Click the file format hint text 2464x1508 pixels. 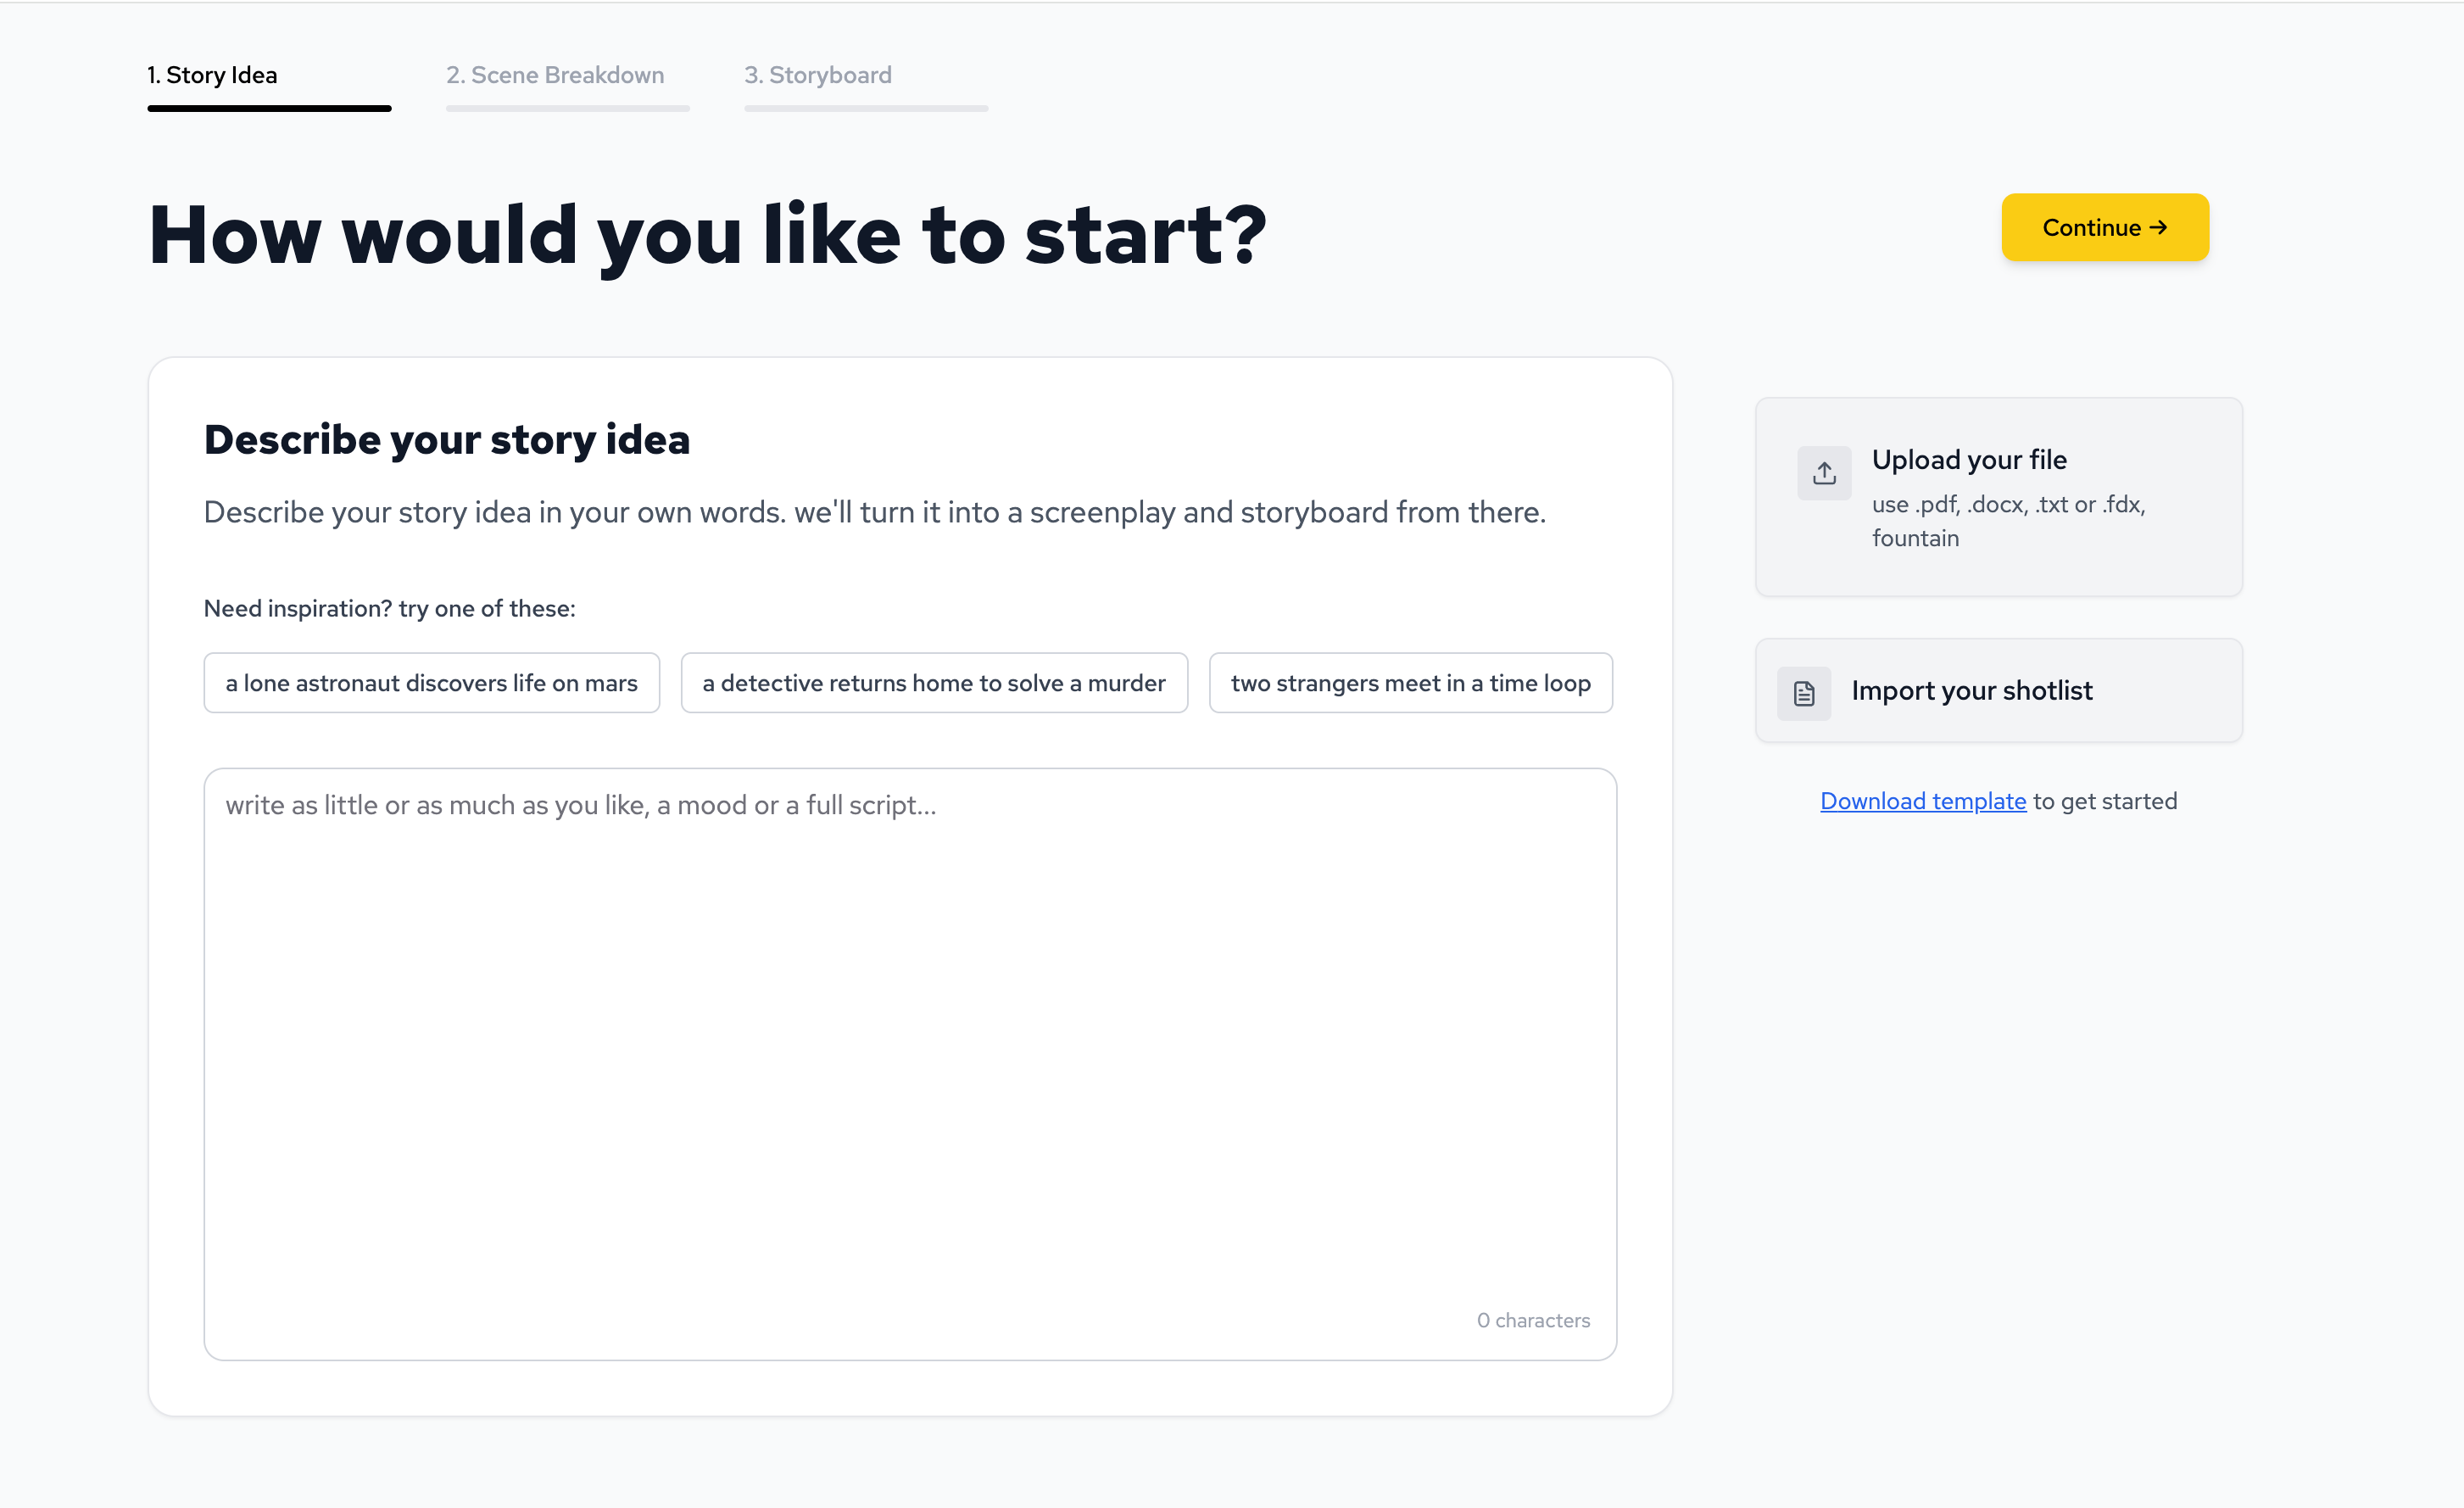click(2008, 521)
